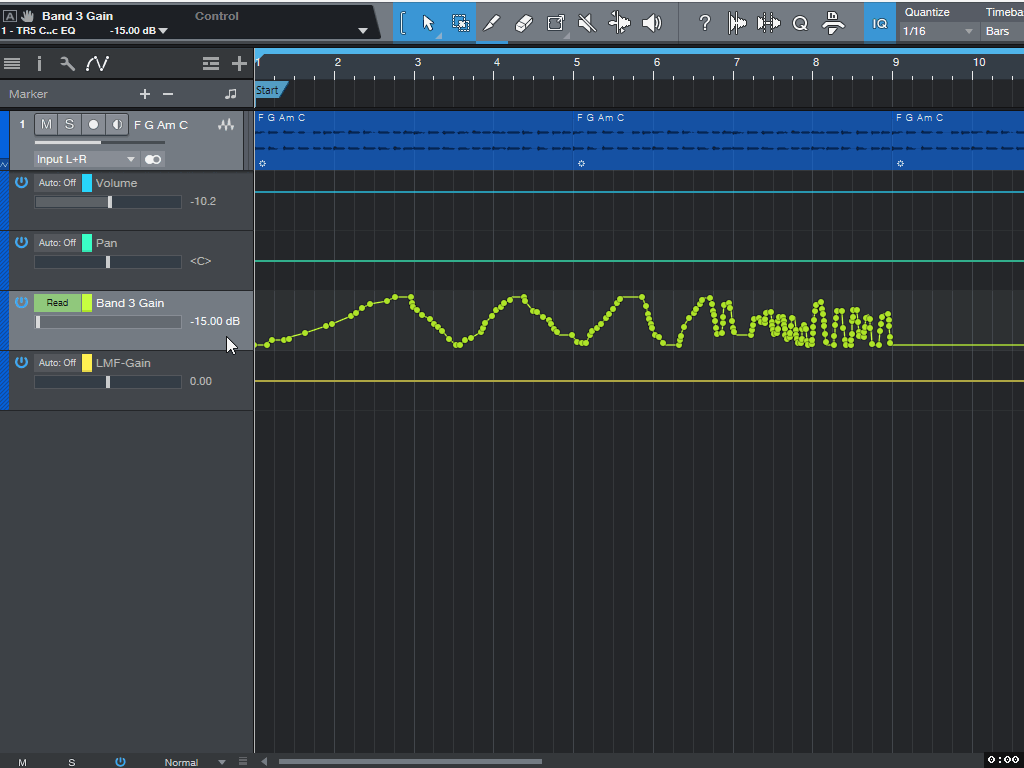Open the Timebase Bars dropdown
Screen dimensions: 1024x768
tap(1002, 31)
